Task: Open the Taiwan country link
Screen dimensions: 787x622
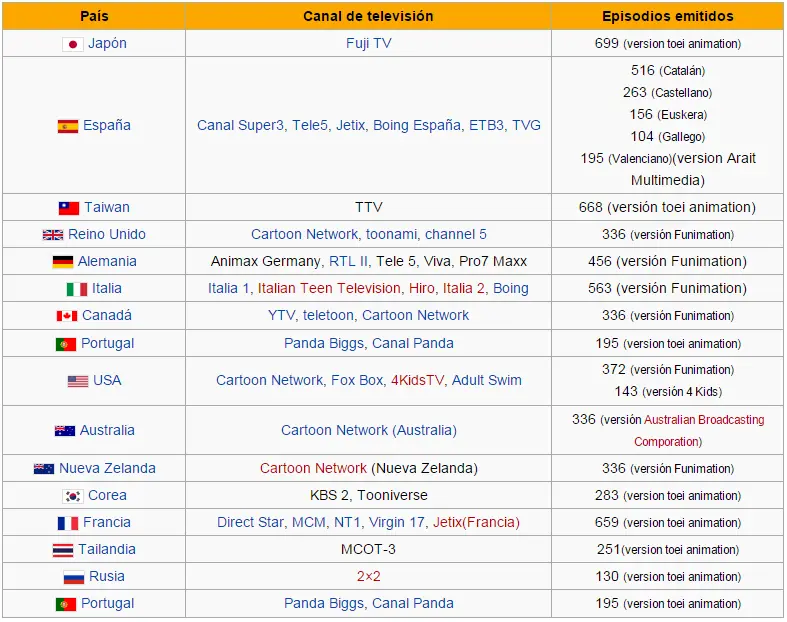Action: (x=107, y=207)
